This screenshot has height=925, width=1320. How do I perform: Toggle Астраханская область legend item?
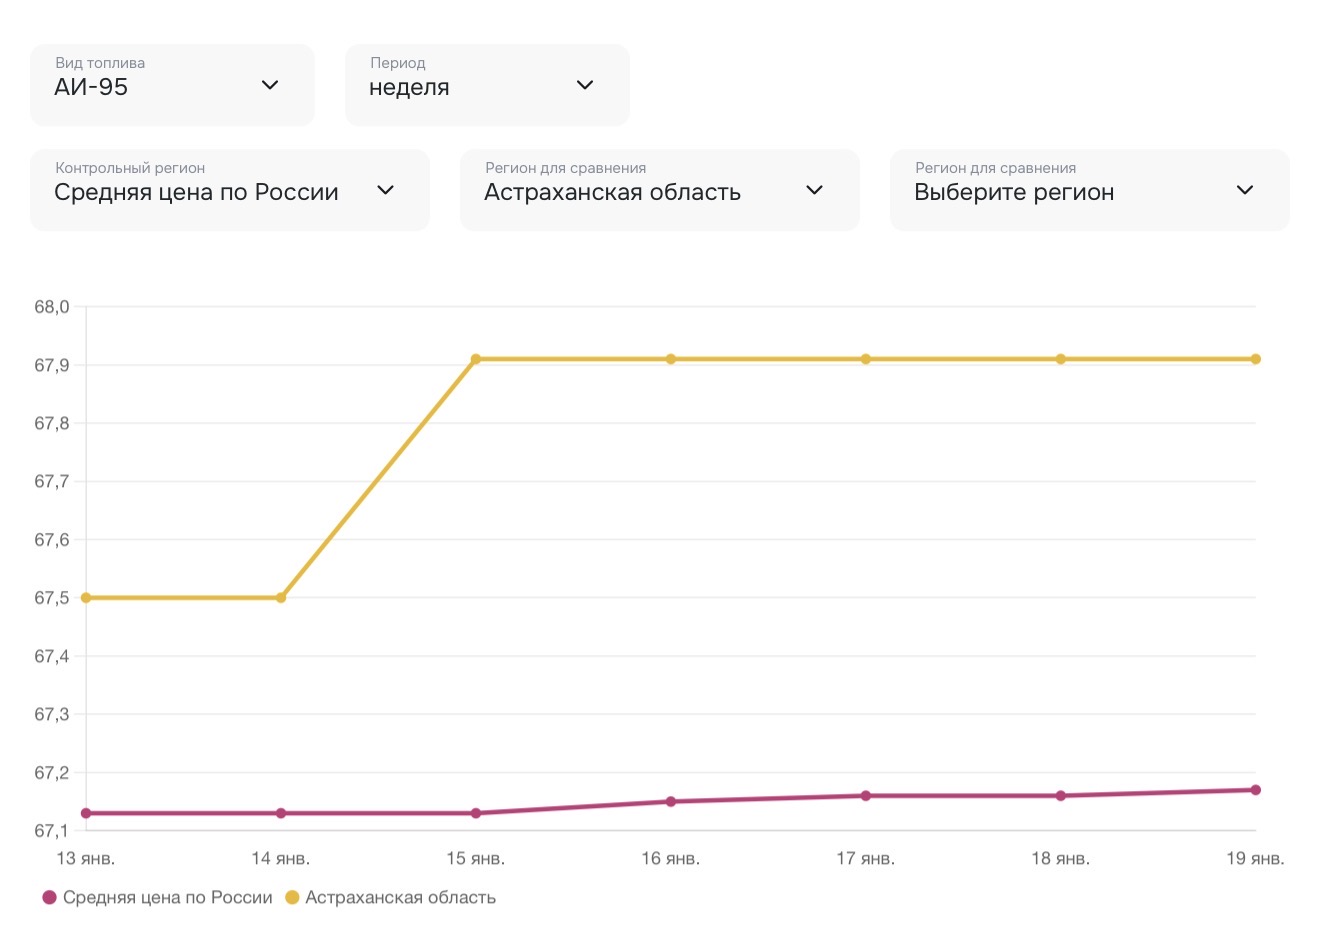(400, 898)
